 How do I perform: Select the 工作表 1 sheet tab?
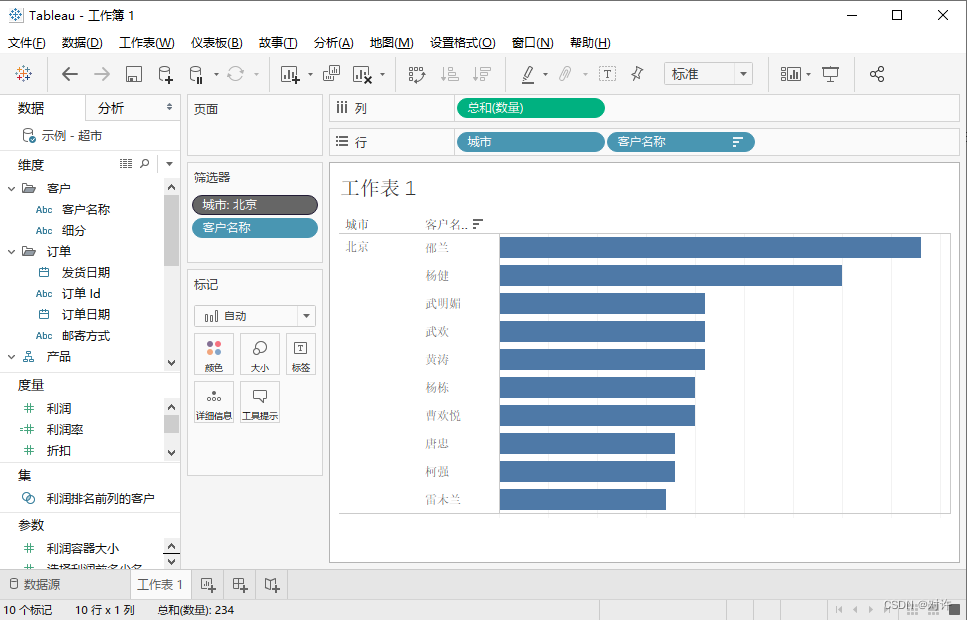[x=160, y=584]
